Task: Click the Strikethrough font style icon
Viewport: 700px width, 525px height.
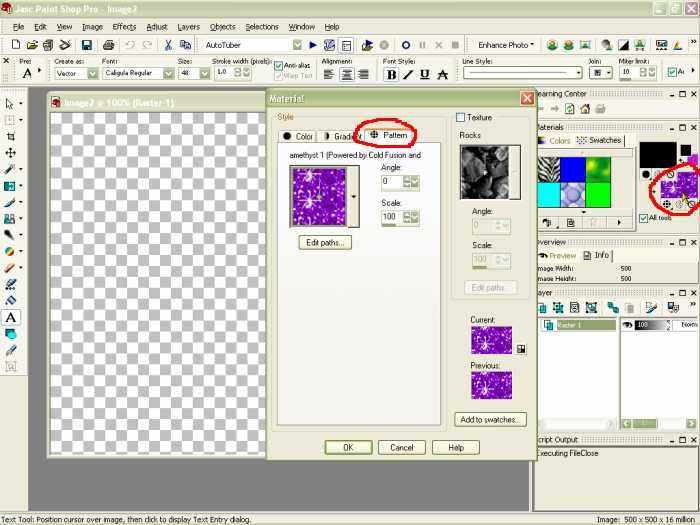Action: [442, 75]
